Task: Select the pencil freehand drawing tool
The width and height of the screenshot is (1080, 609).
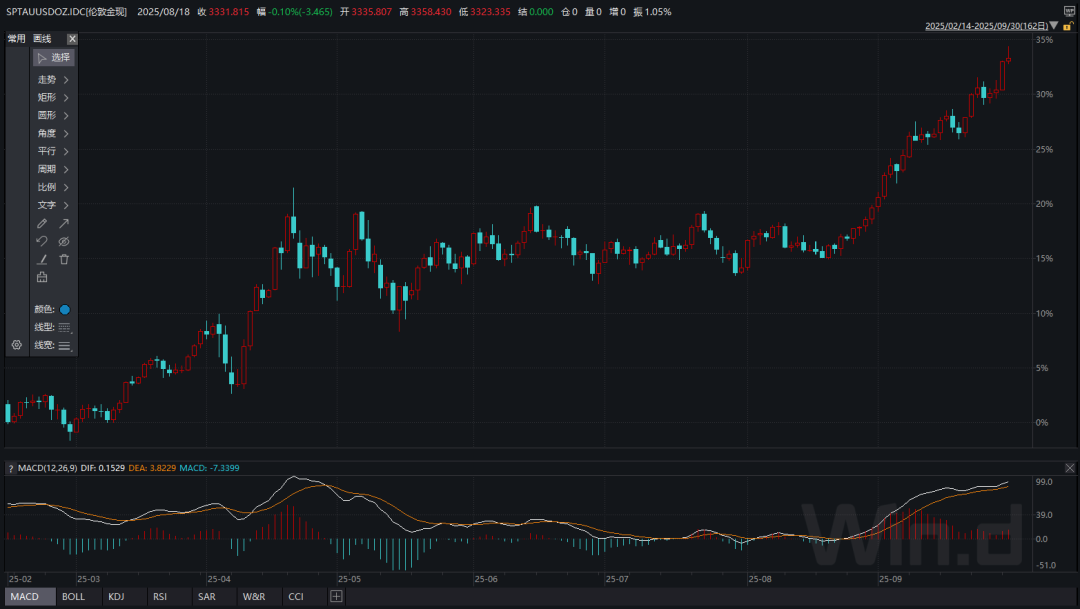Action: coord(42,223)
